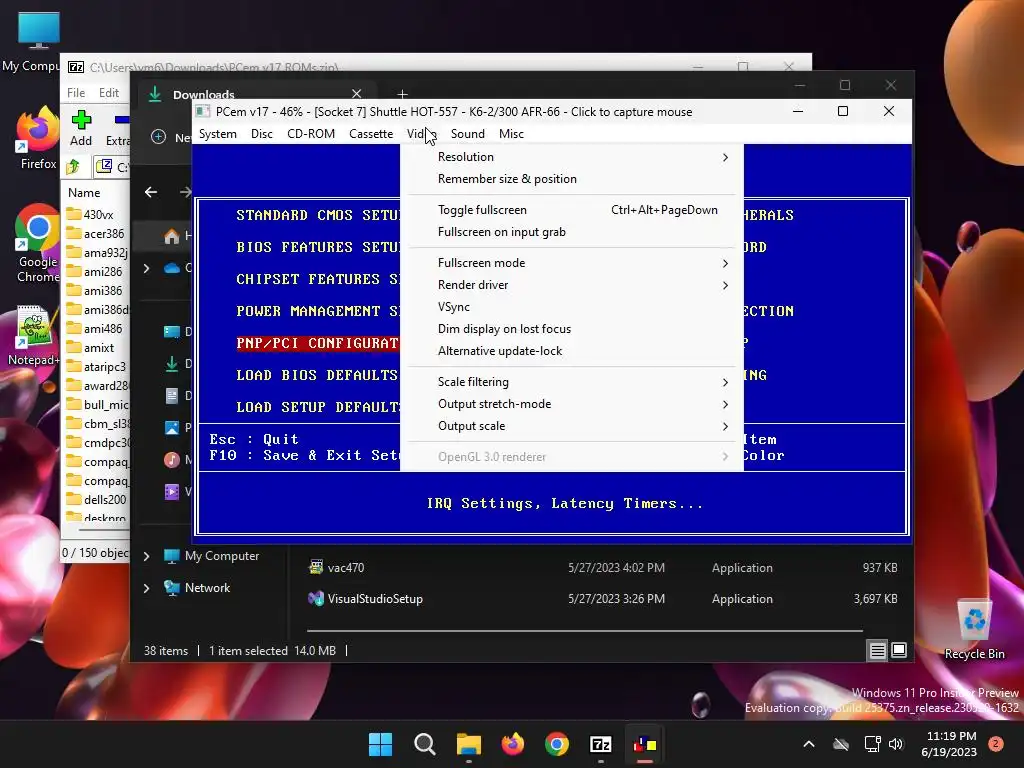The height and width of the screenshot is (768, 1024).
Task: Toggle Remember size & position
Action: click(571, 179)
